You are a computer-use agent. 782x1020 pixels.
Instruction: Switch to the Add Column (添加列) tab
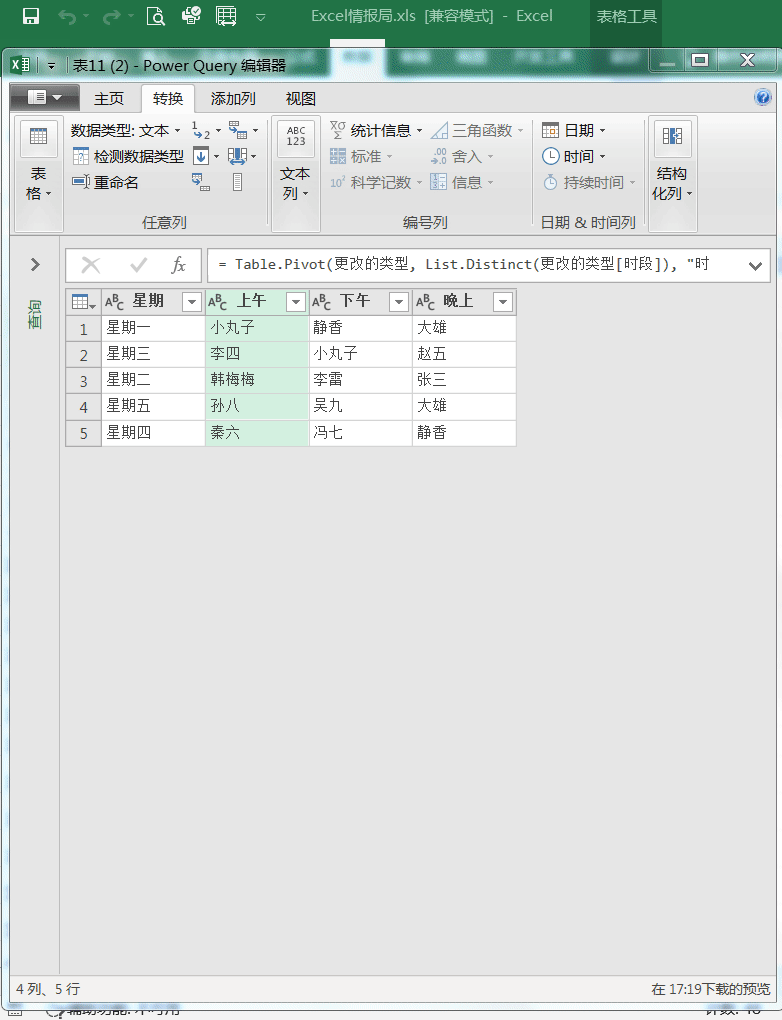pyautogui.click(x=233, y=98)
